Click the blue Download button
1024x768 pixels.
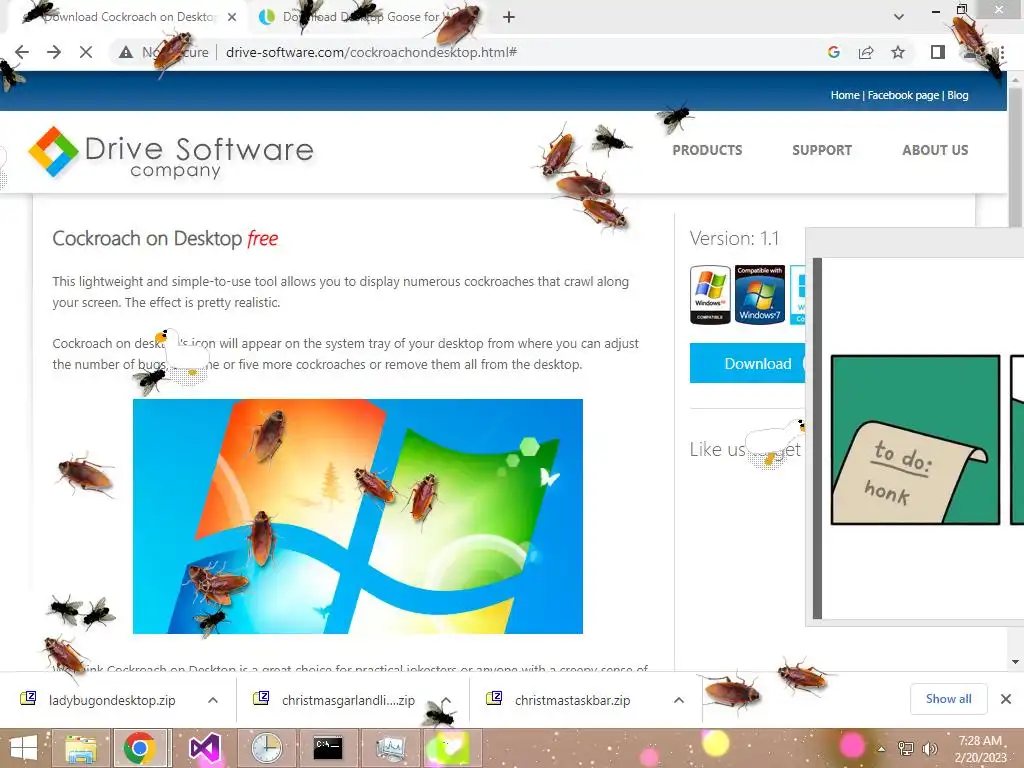tap(748, 364)
